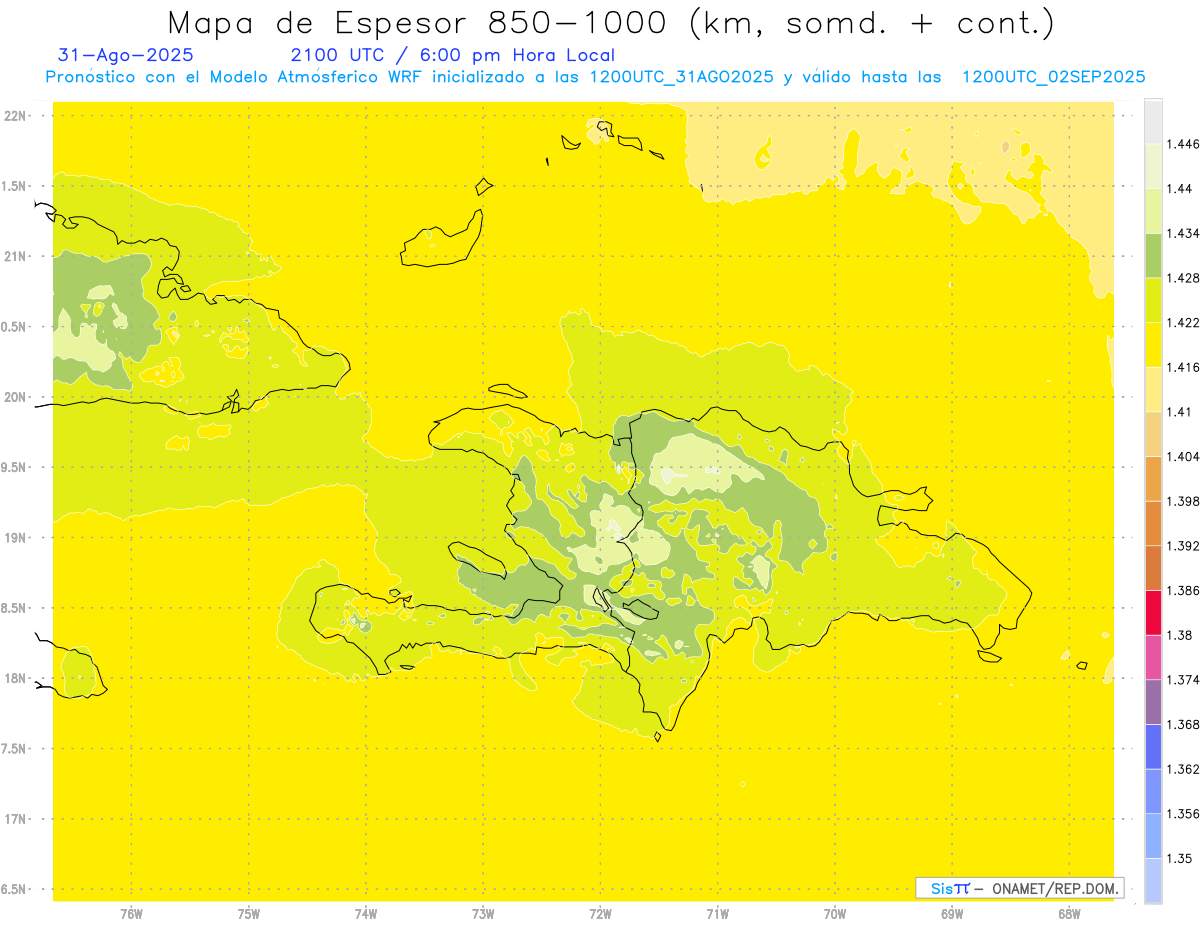Open the 'SisTT - ONAMET/REP.DOM.' credit label

[x=1020, y=888]
